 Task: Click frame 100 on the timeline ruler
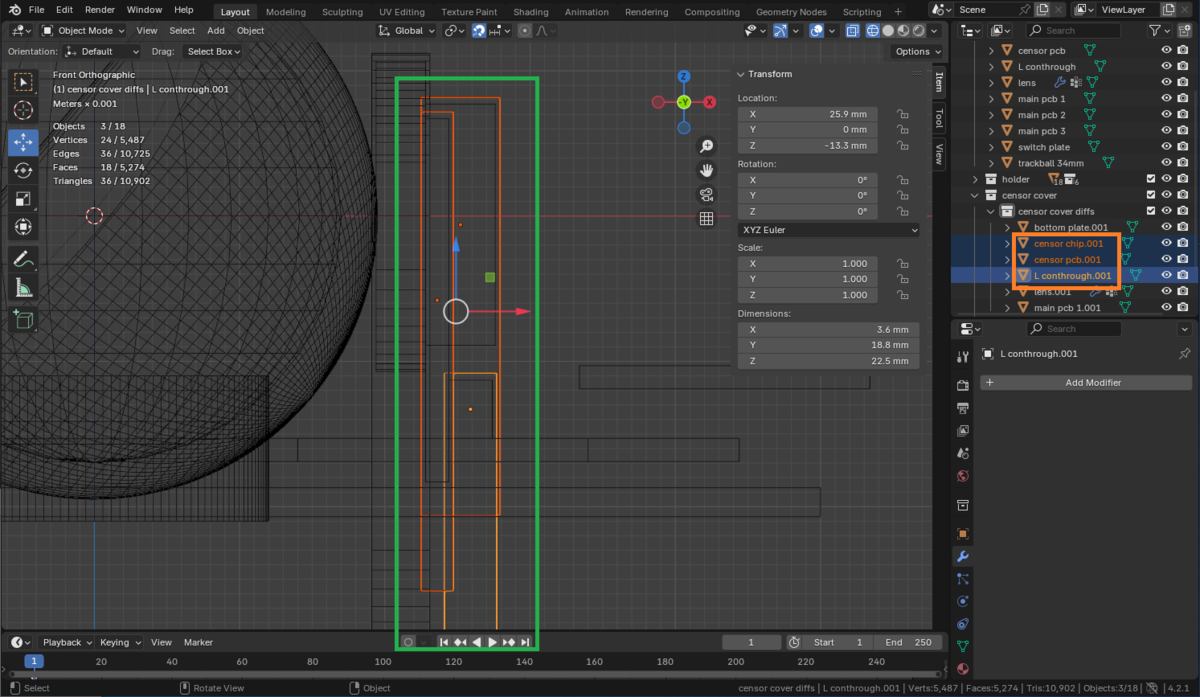point(383,661)
